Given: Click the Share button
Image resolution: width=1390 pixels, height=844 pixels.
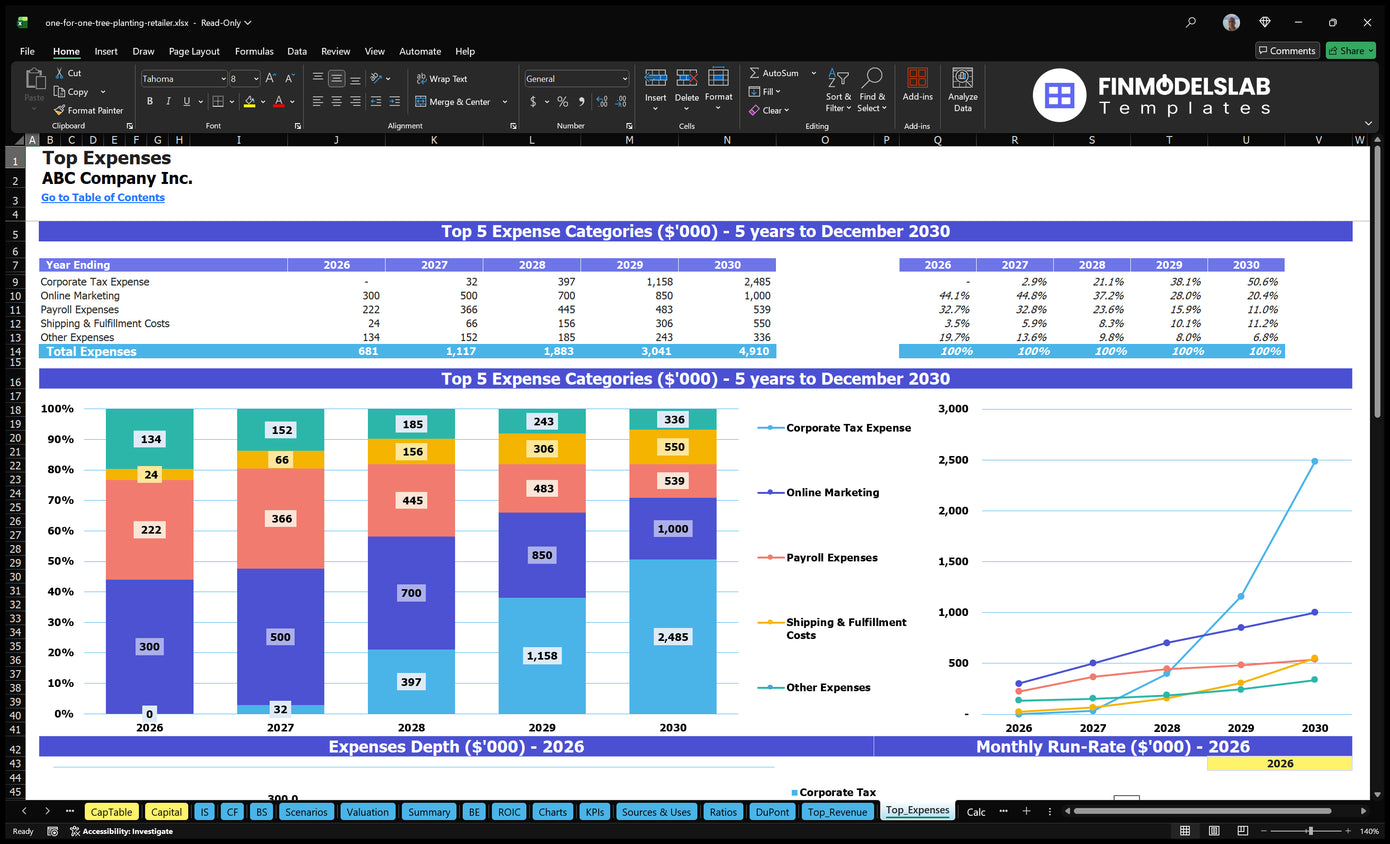Looking at the screenshot, I should click(x=1349, y=50).
